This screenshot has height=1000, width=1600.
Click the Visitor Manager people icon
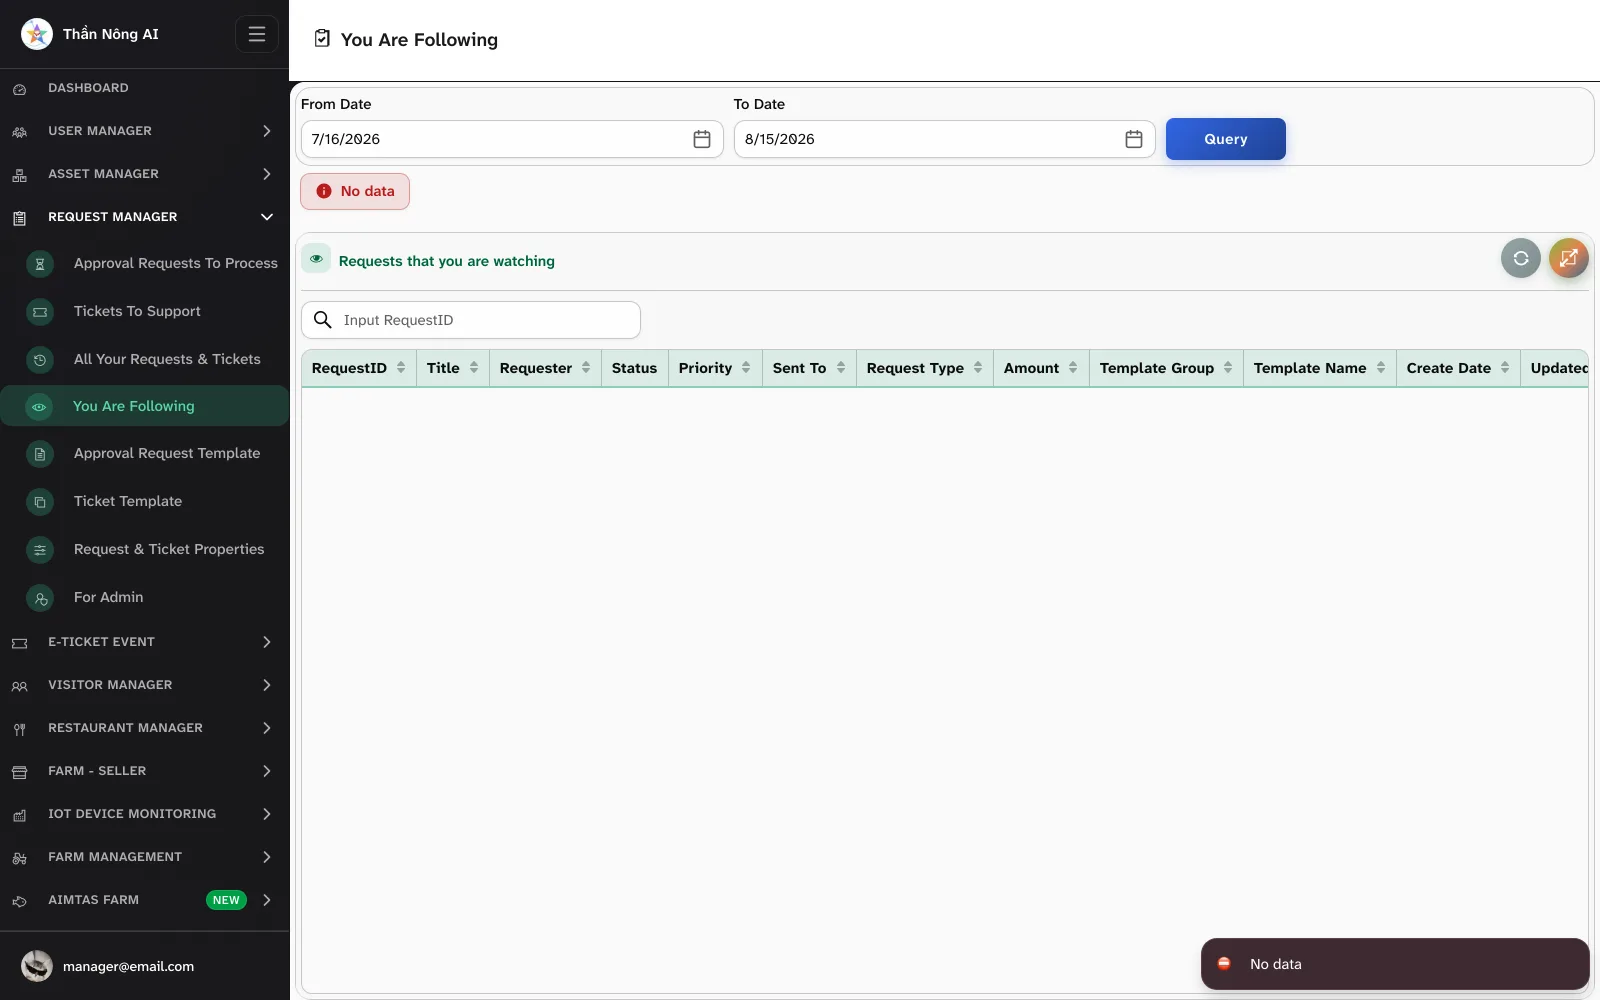click(x=19, y=686)
